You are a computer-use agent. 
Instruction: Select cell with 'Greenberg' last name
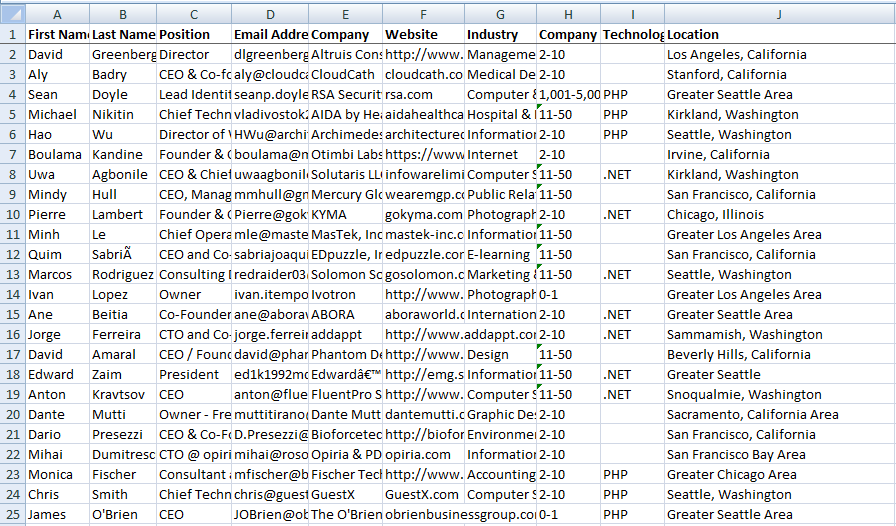point(123,54)
